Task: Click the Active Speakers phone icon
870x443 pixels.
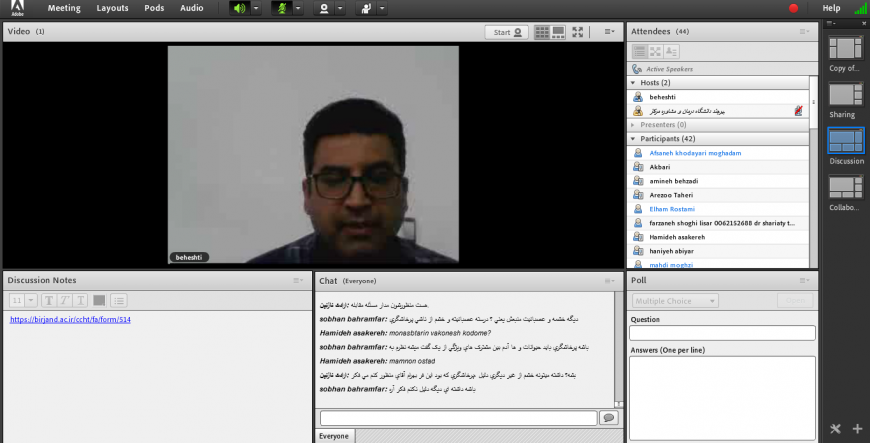Action: coord(637,69)
